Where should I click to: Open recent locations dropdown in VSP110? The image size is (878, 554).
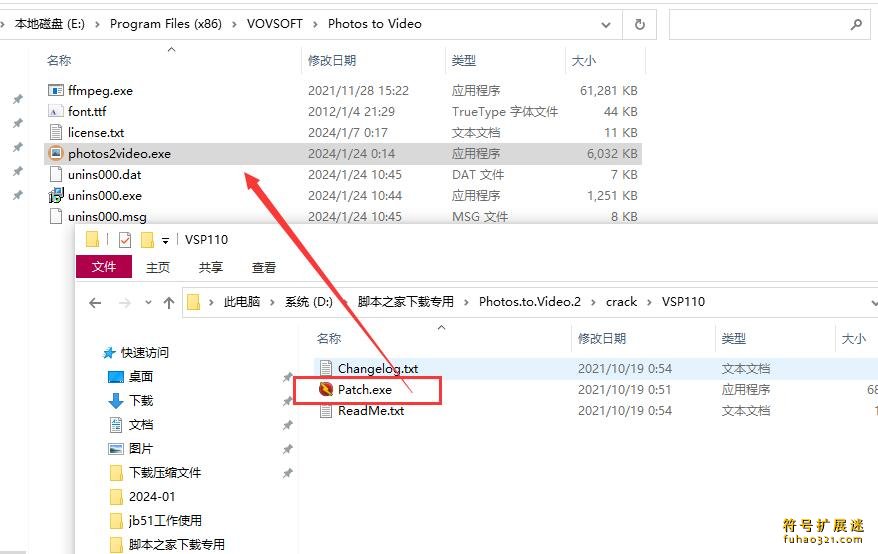tap(148, 303)
